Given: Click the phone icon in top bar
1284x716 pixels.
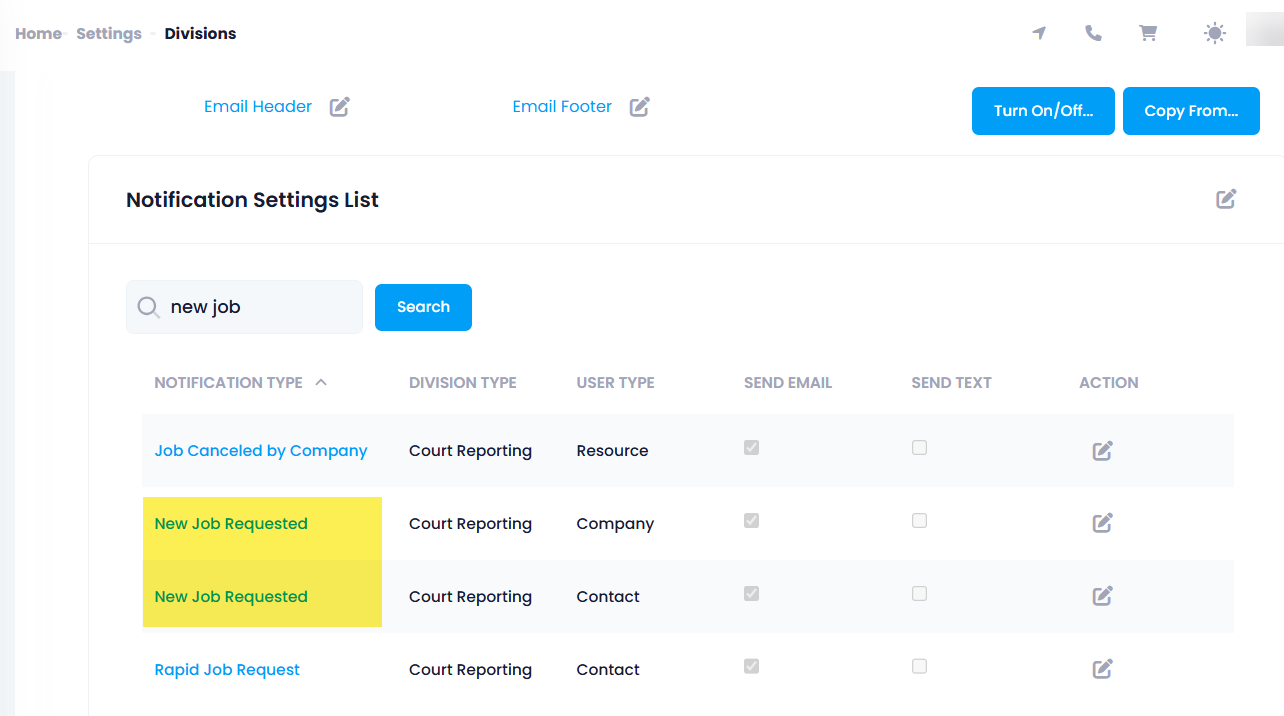Looking at the screenshot, I should [1093, 33].
